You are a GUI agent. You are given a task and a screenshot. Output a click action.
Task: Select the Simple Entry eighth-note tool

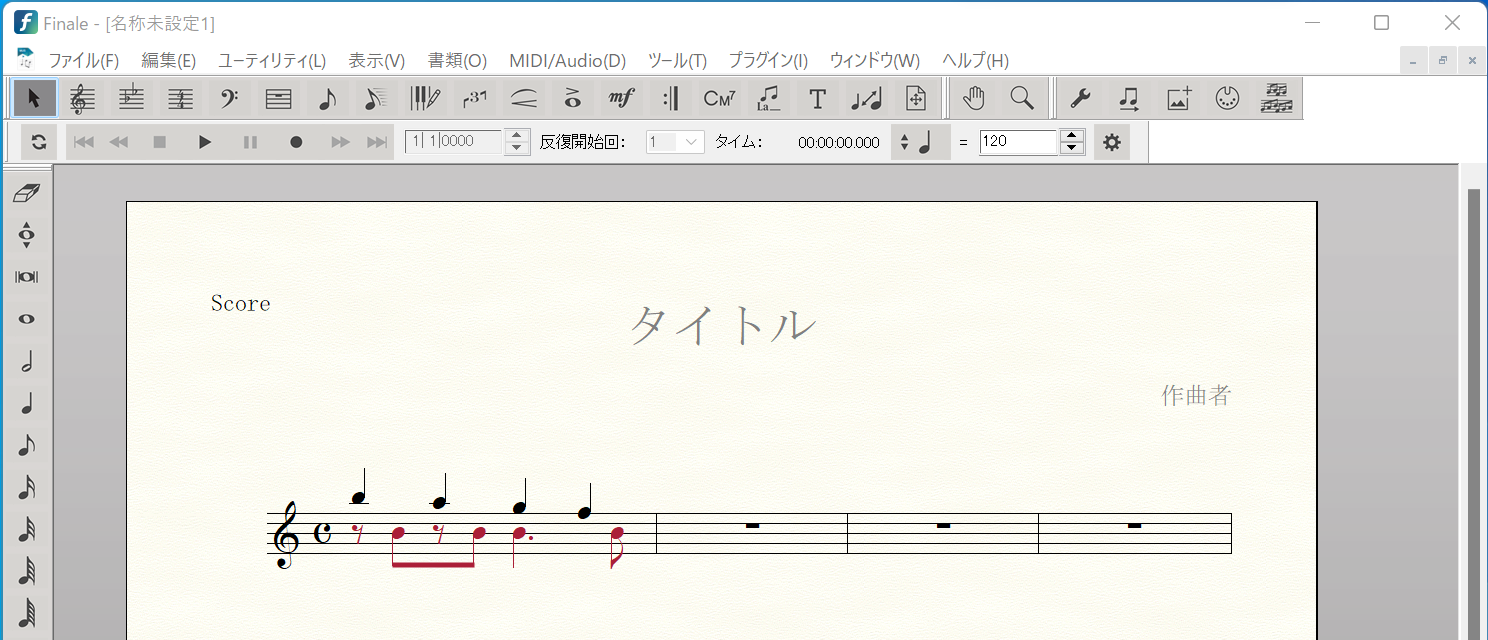pyautogui.click(x=327, y=98)
